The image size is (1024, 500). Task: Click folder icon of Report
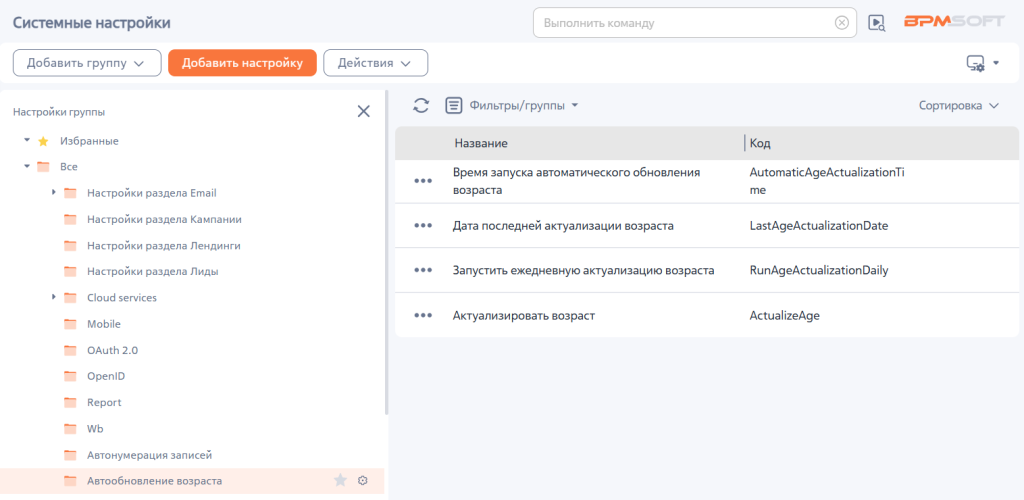70,402
